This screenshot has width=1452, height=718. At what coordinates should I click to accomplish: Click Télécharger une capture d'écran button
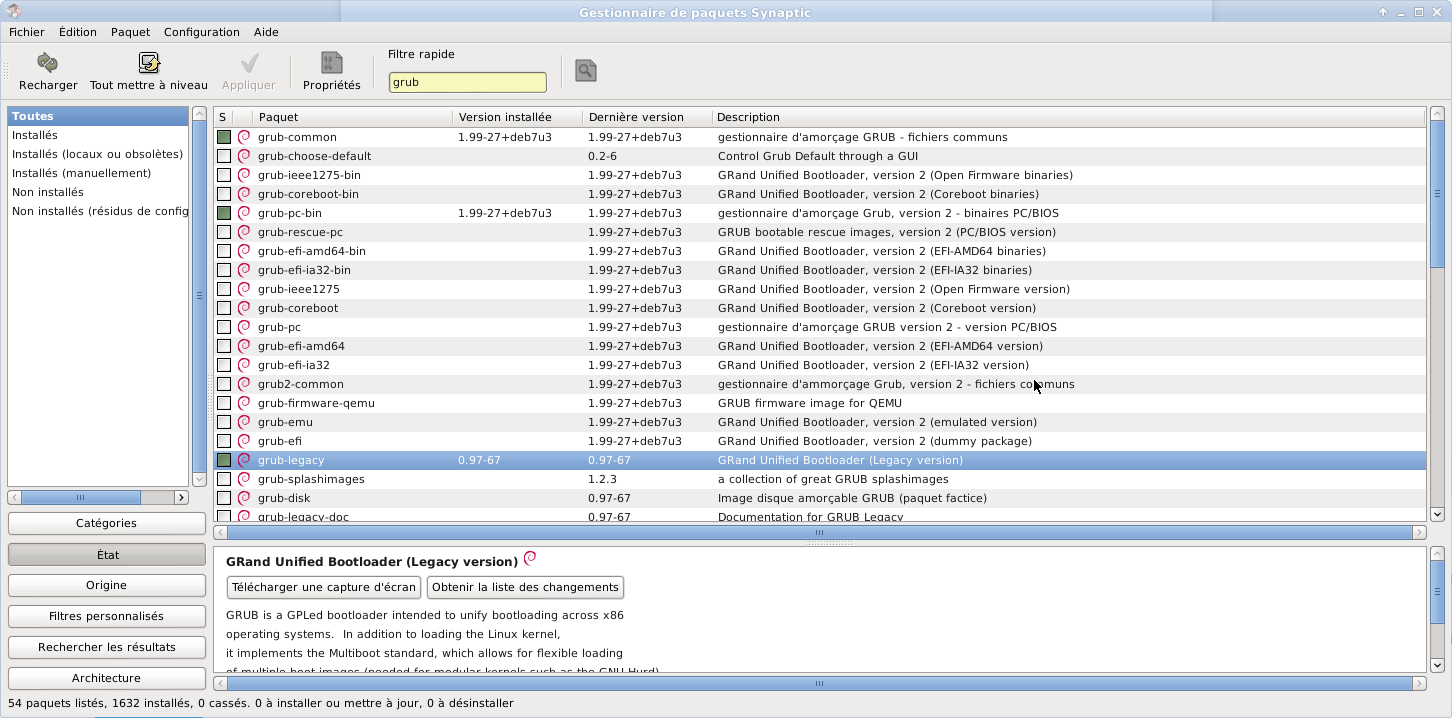click(x=324, y=587)
